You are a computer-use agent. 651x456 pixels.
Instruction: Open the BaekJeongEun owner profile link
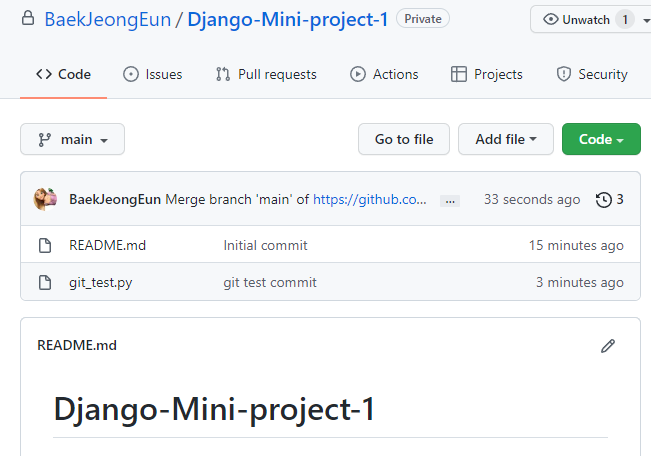pyautogui.click(x=108, y=20)
